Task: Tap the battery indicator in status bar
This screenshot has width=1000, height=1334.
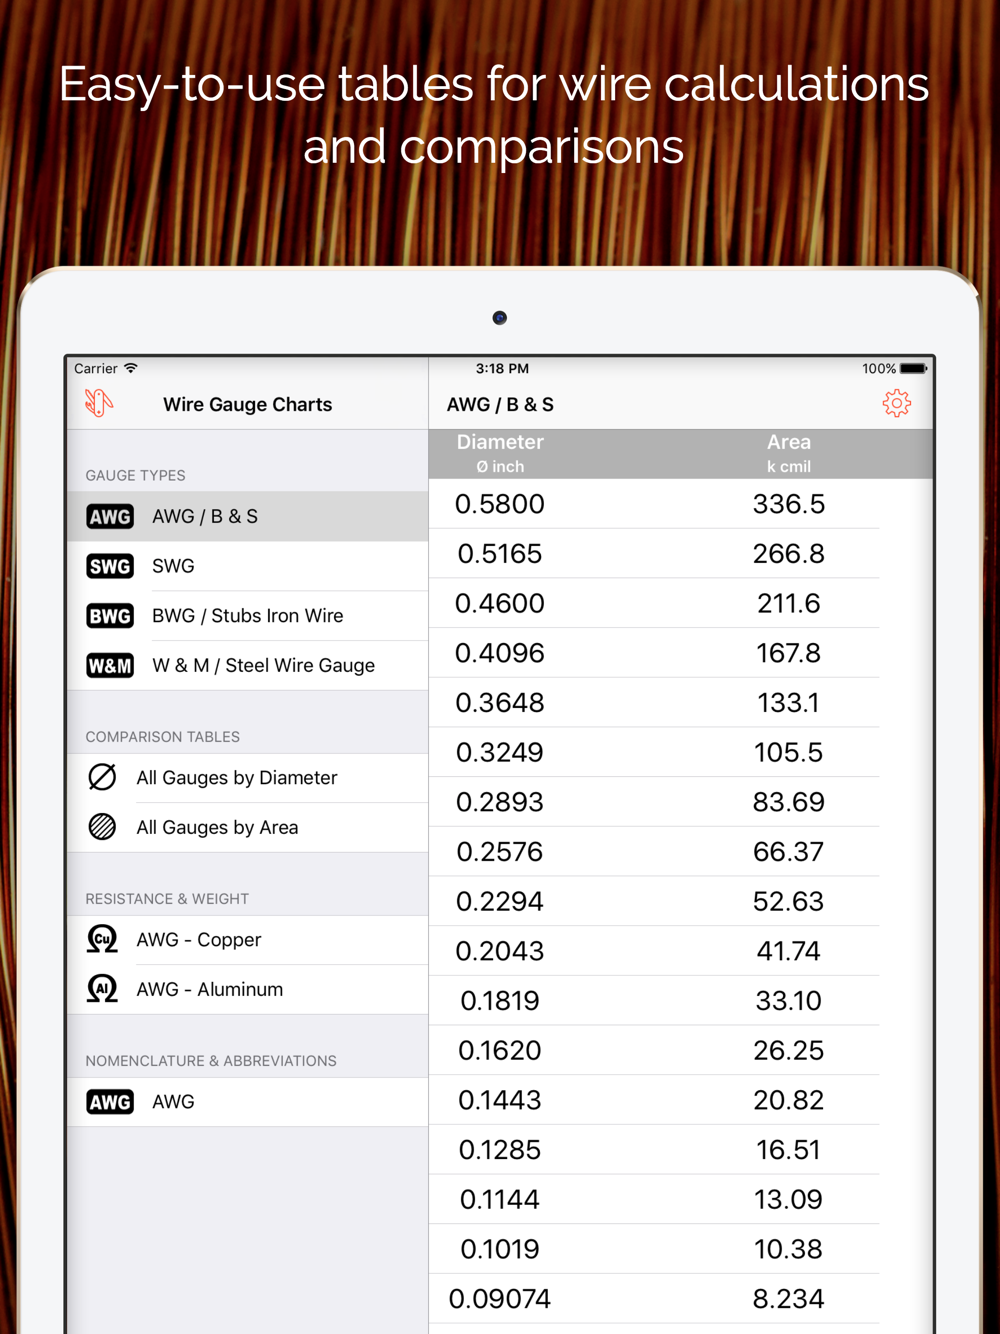Action: [914, 369]
